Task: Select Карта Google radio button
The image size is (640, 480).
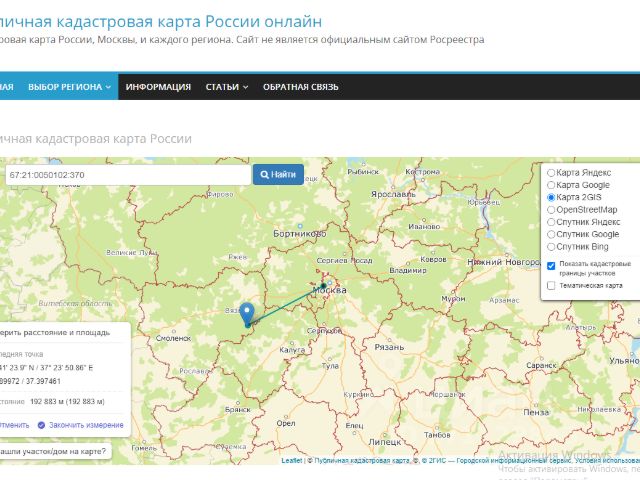Action: 551,185
